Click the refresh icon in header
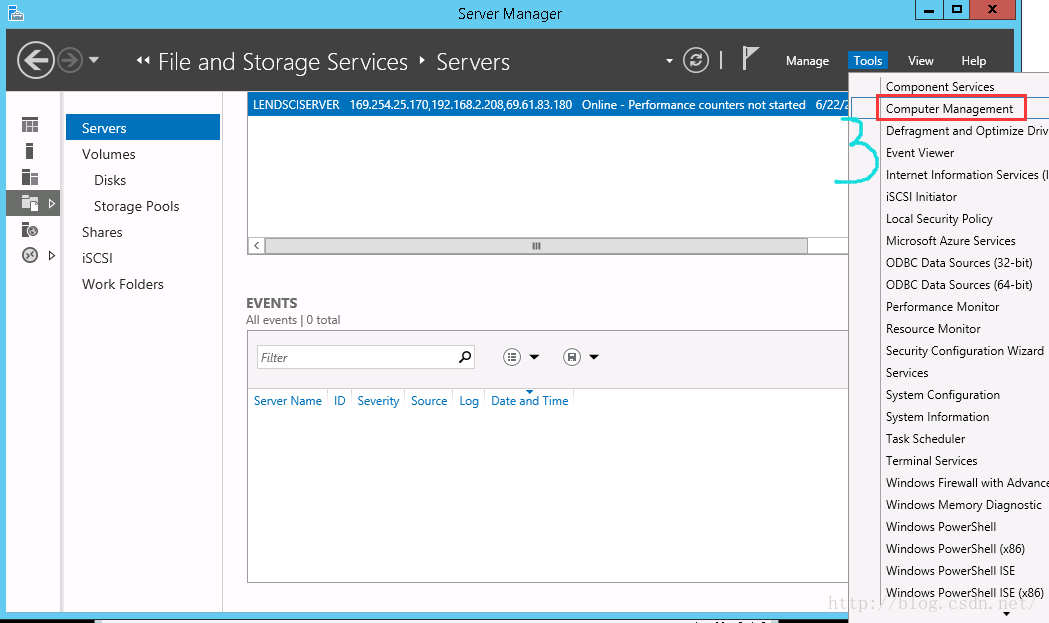 pos(696,60)
